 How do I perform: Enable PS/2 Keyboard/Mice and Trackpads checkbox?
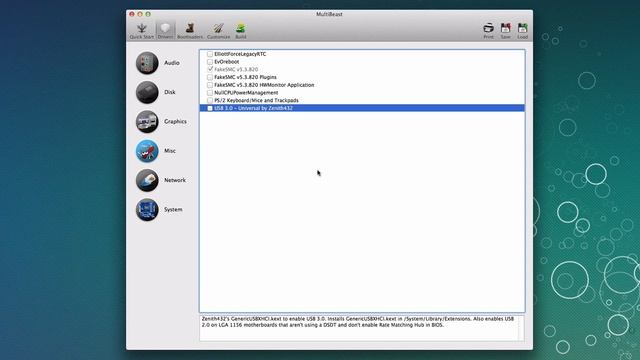pos(210,100)
